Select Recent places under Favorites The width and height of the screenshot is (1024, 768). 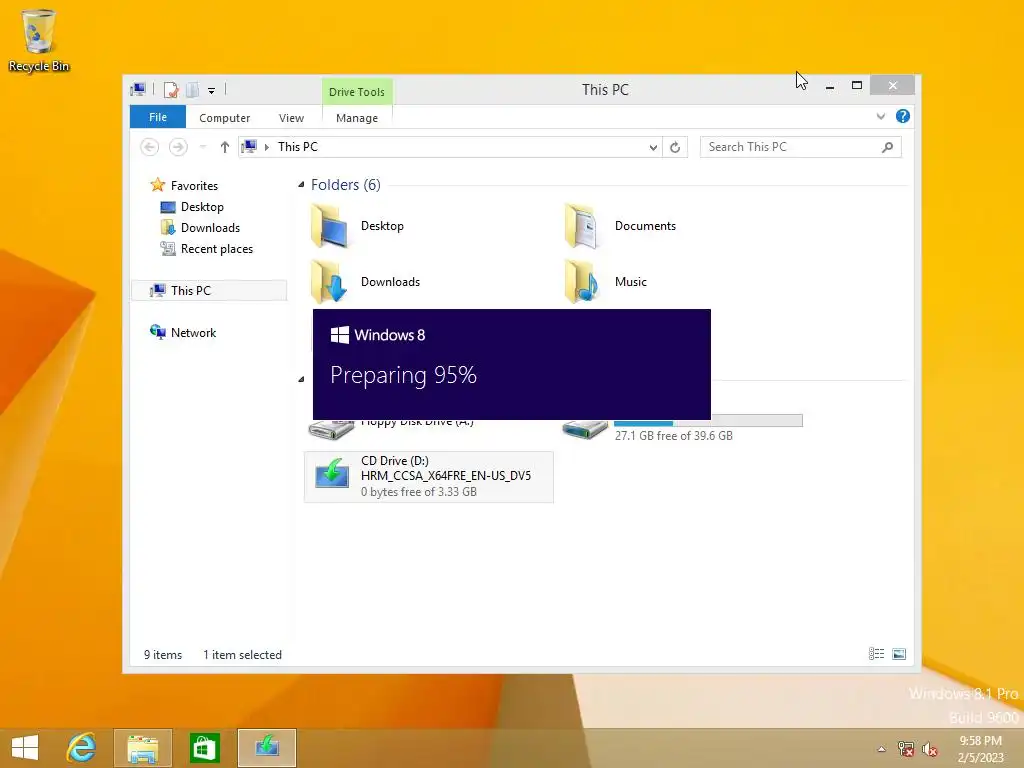(x=216, y=249)
